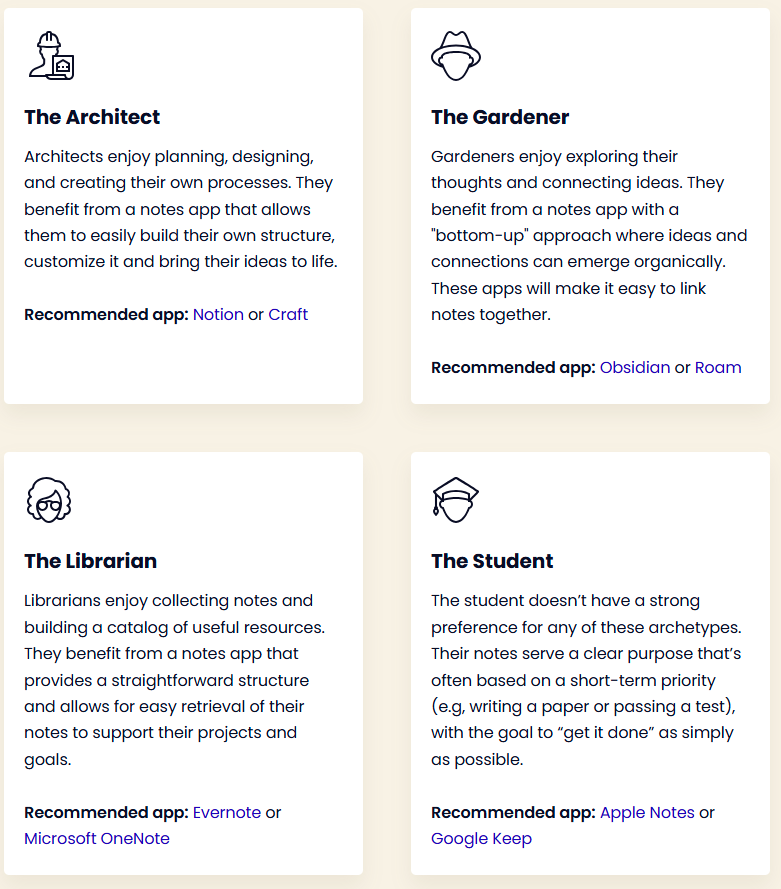
Task: Select The Architect heading
Action: [x=92, y=117]
